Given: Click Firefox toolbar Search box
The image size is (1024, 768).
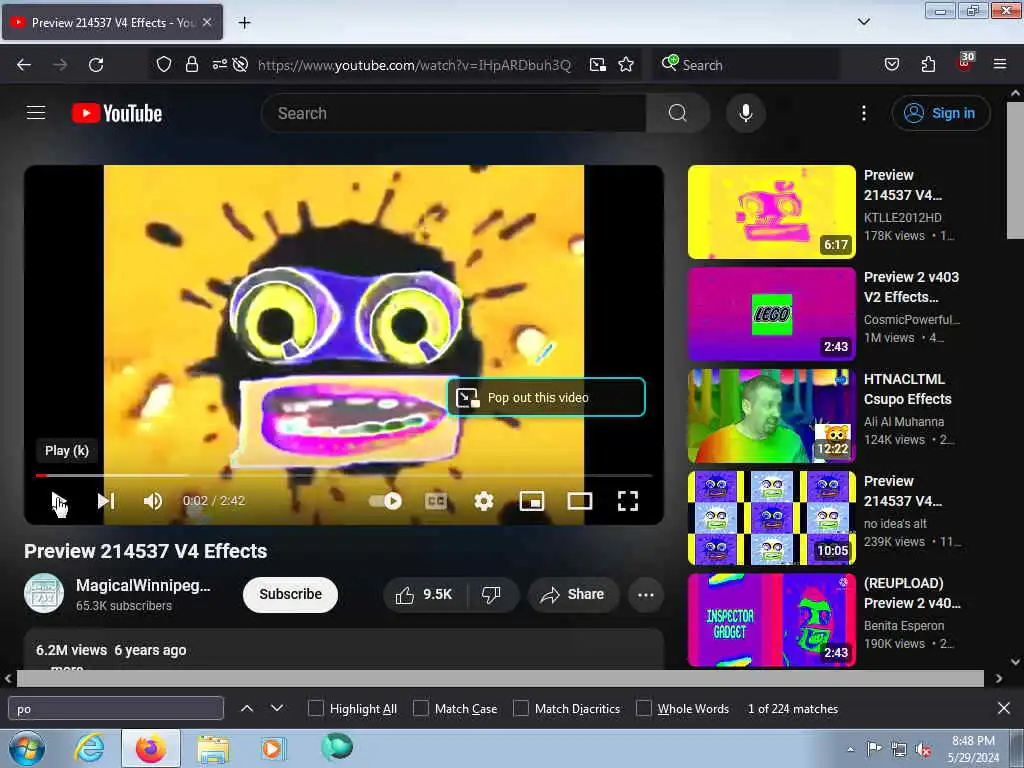Looking at the screenshot, I should coord(746,65).
